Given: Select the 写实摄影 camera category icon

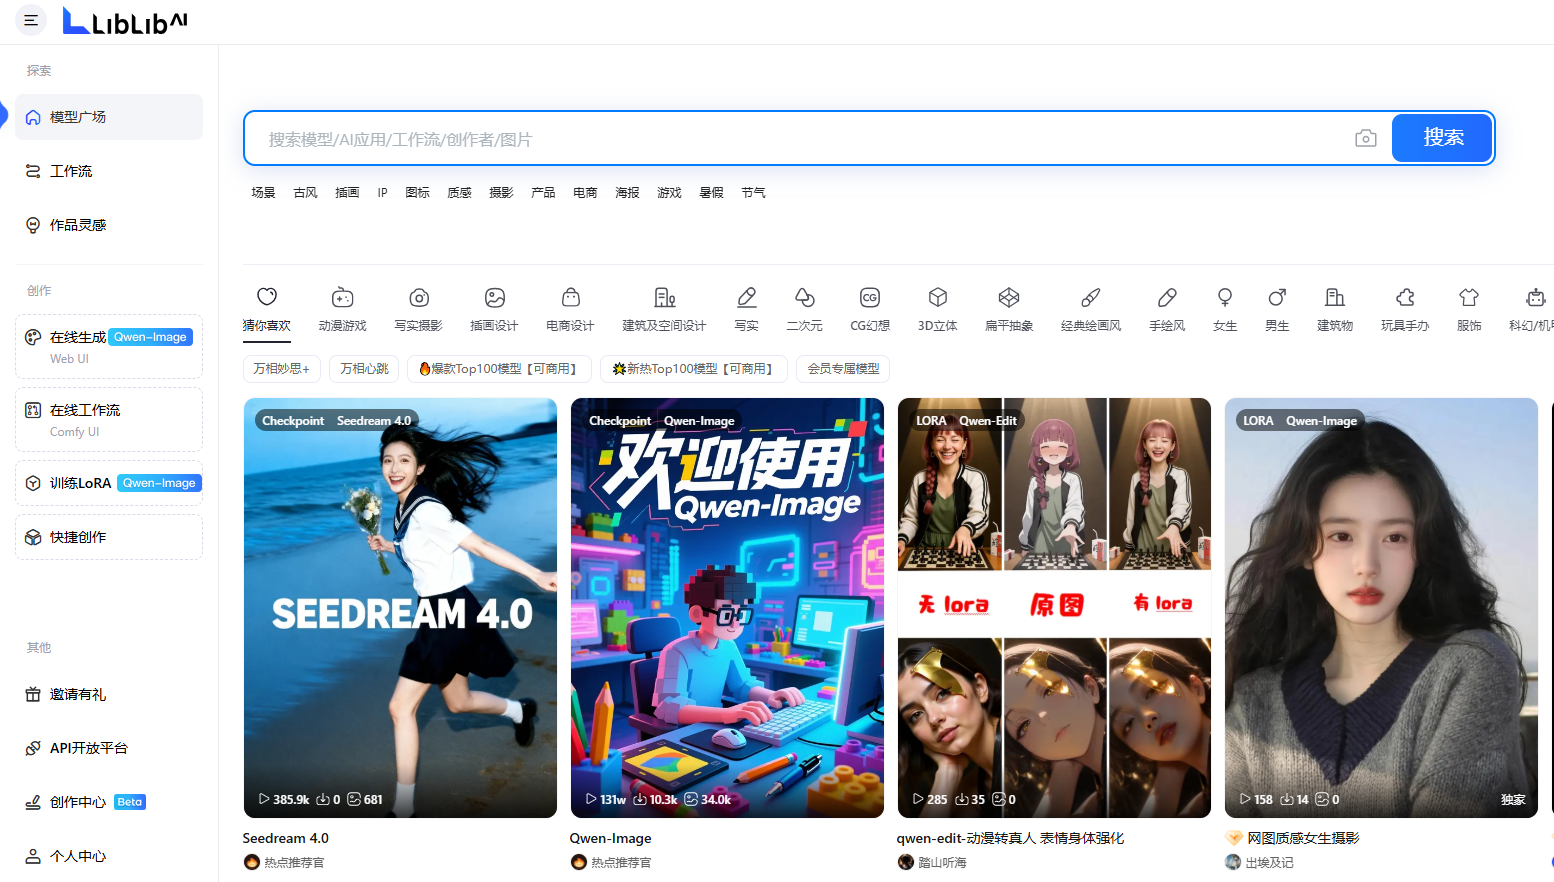Looking at the screenshot, I should click(x=419, y=298).
